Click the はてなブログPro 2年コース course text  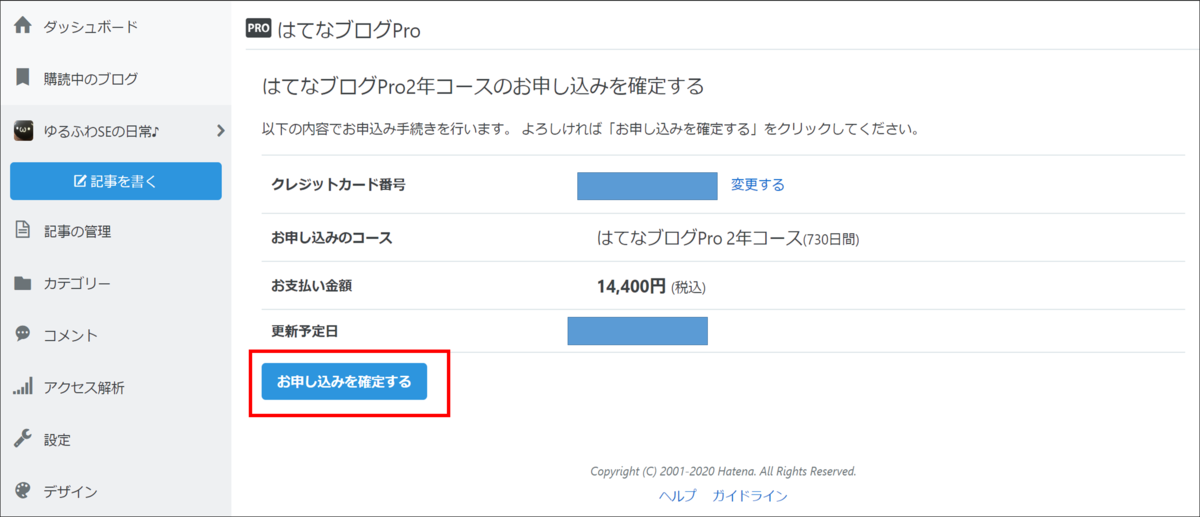click(700, 238)
